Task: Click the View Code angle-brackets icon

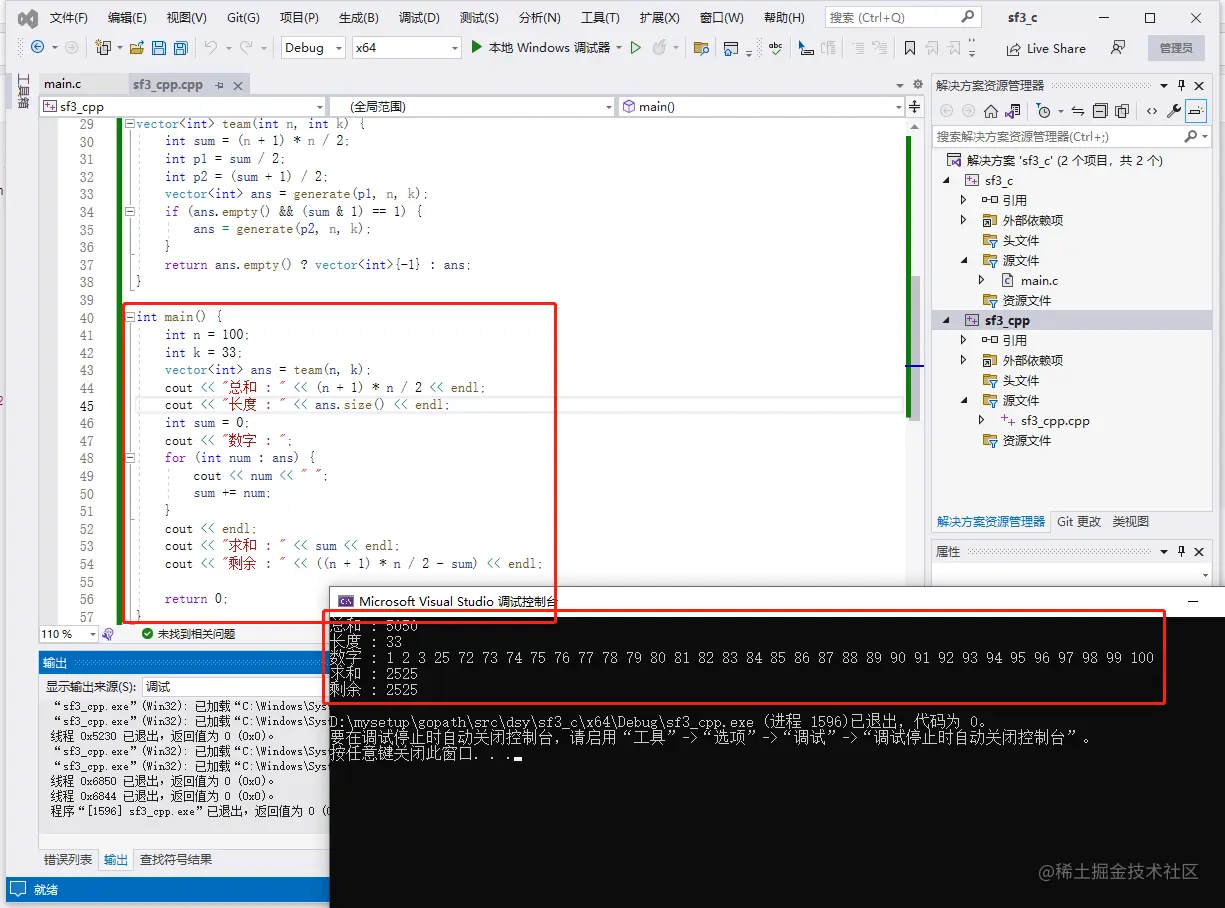Action: click(x=1152, y=111)
